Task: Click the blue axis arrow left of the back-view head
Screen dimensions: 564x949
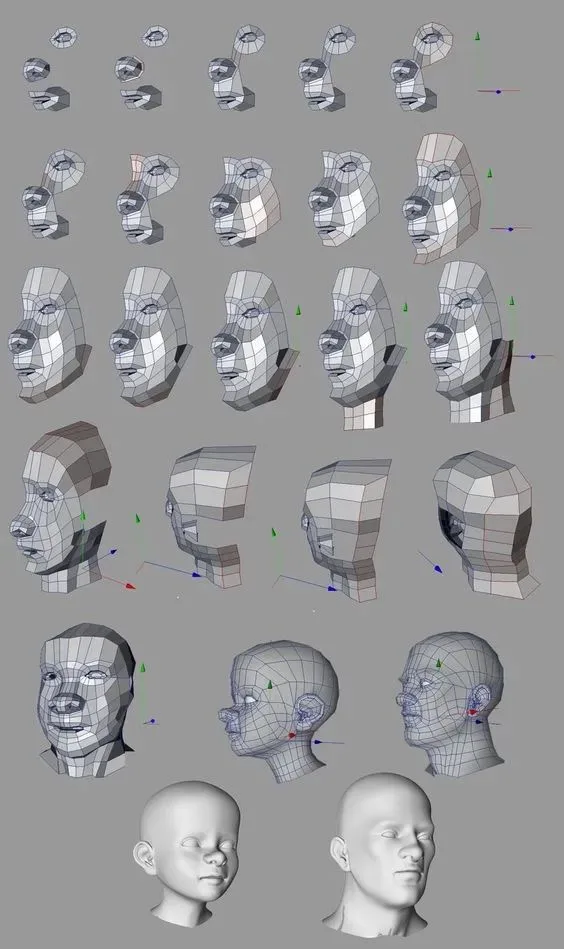Action: click(x=438, y=568)
